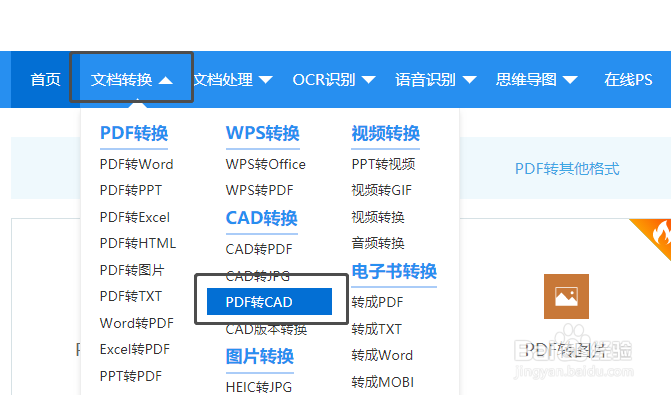Select 转成PDF ebook conversion

pos(377,302)
